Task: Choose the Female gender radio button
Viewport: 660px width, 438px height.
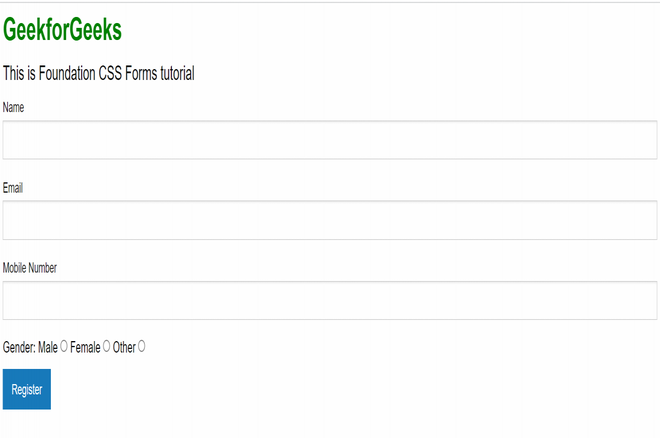Action: pyautogui.click(x=106, y=346)
